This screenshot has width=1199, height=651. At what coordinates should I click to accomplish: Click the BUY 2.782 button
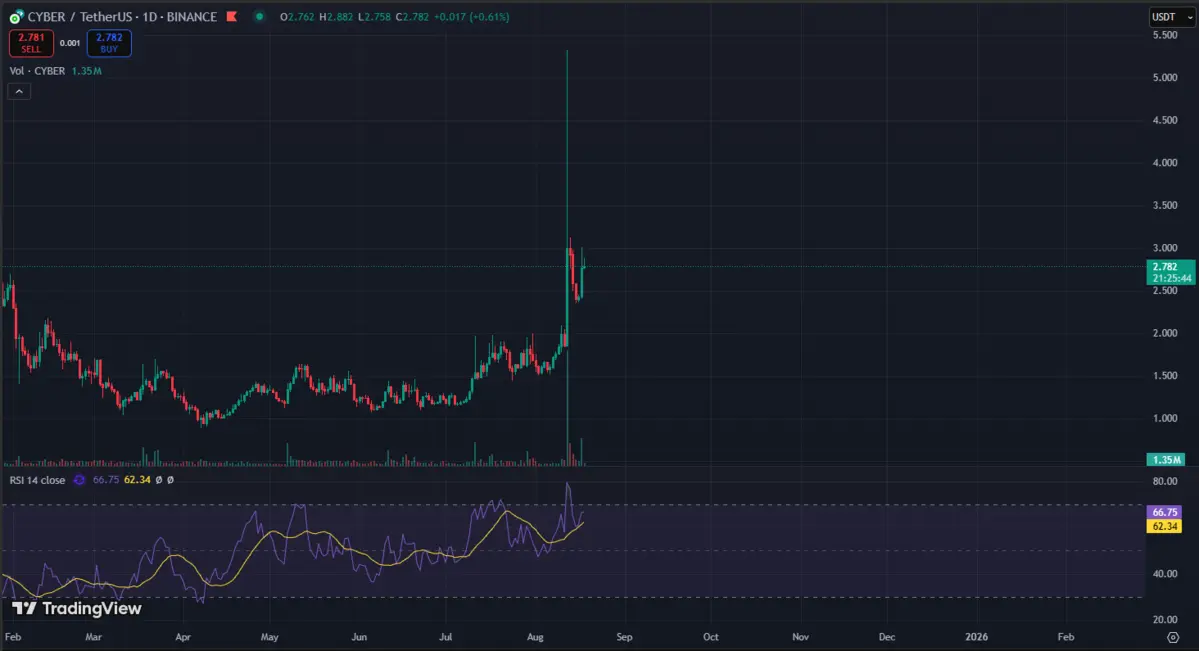tap(108, 43)
